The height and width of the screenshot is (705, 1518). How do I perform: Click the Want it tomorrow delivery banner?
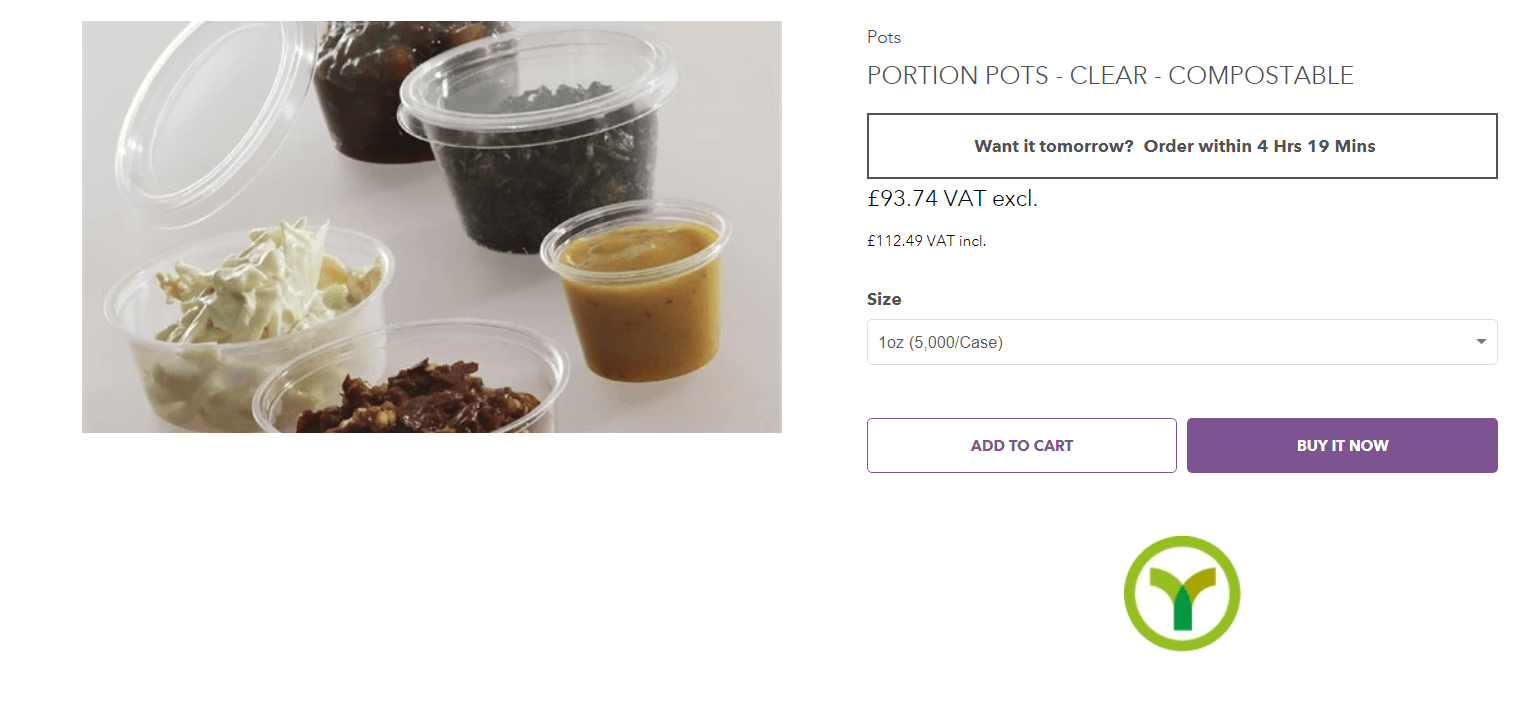[x=1181, y=146]
